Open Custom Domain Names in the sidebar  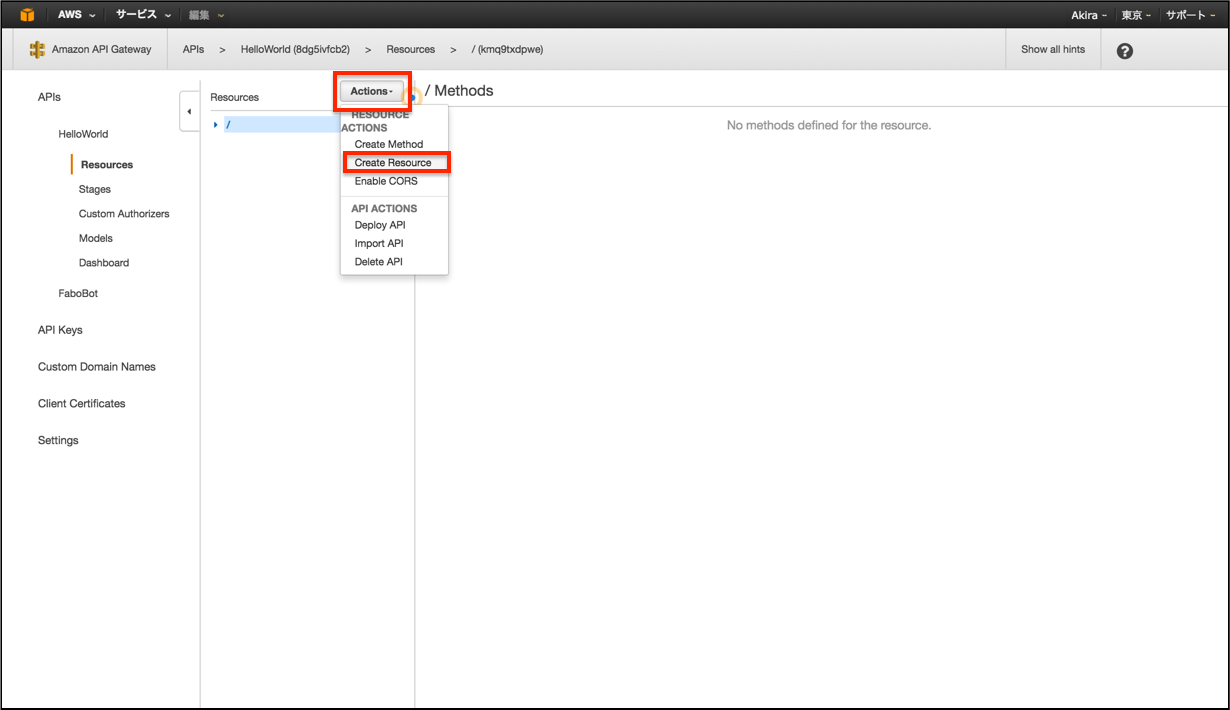96,366
